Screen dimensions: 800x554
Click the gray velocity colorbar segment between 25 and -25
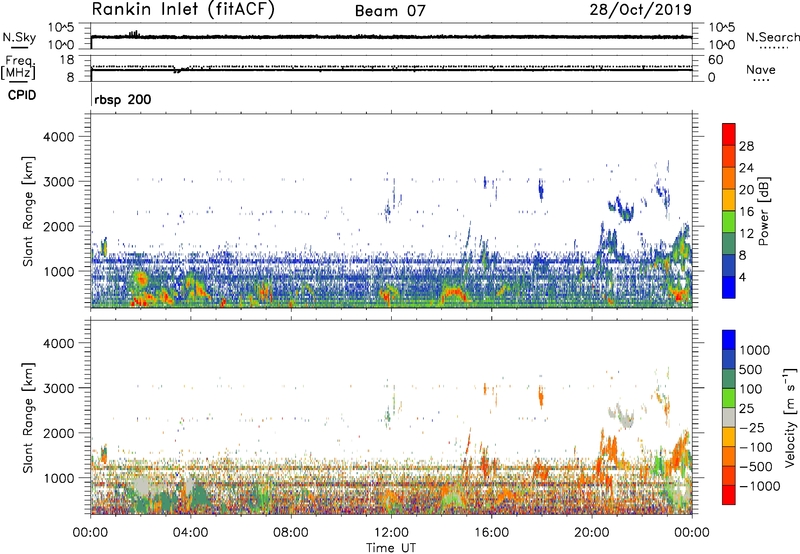pyautogui.click(x=729, y=417)
